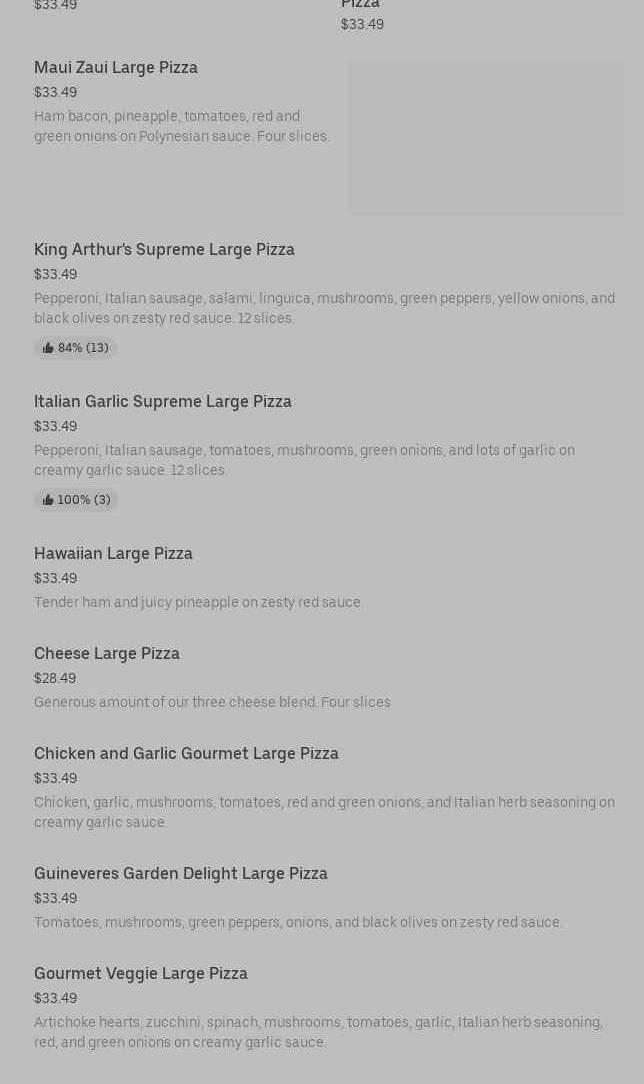Image resolution: width=644 pixels, height=1084 pixels.
Task: Select the Cheese Large Pizza title
Action: click(x=107, y=654)
